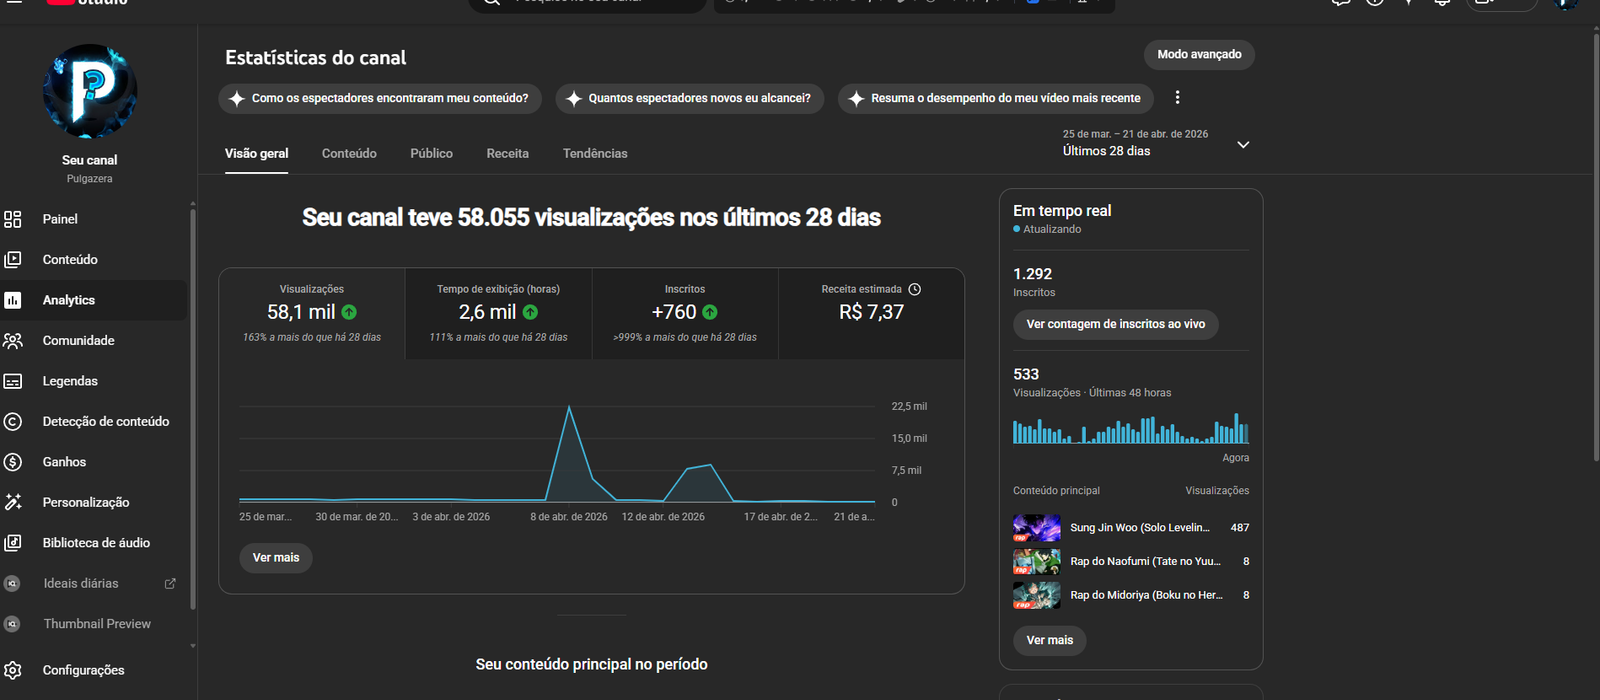Open Detecção de conteúdo copyright icon

tap(13, 422)
